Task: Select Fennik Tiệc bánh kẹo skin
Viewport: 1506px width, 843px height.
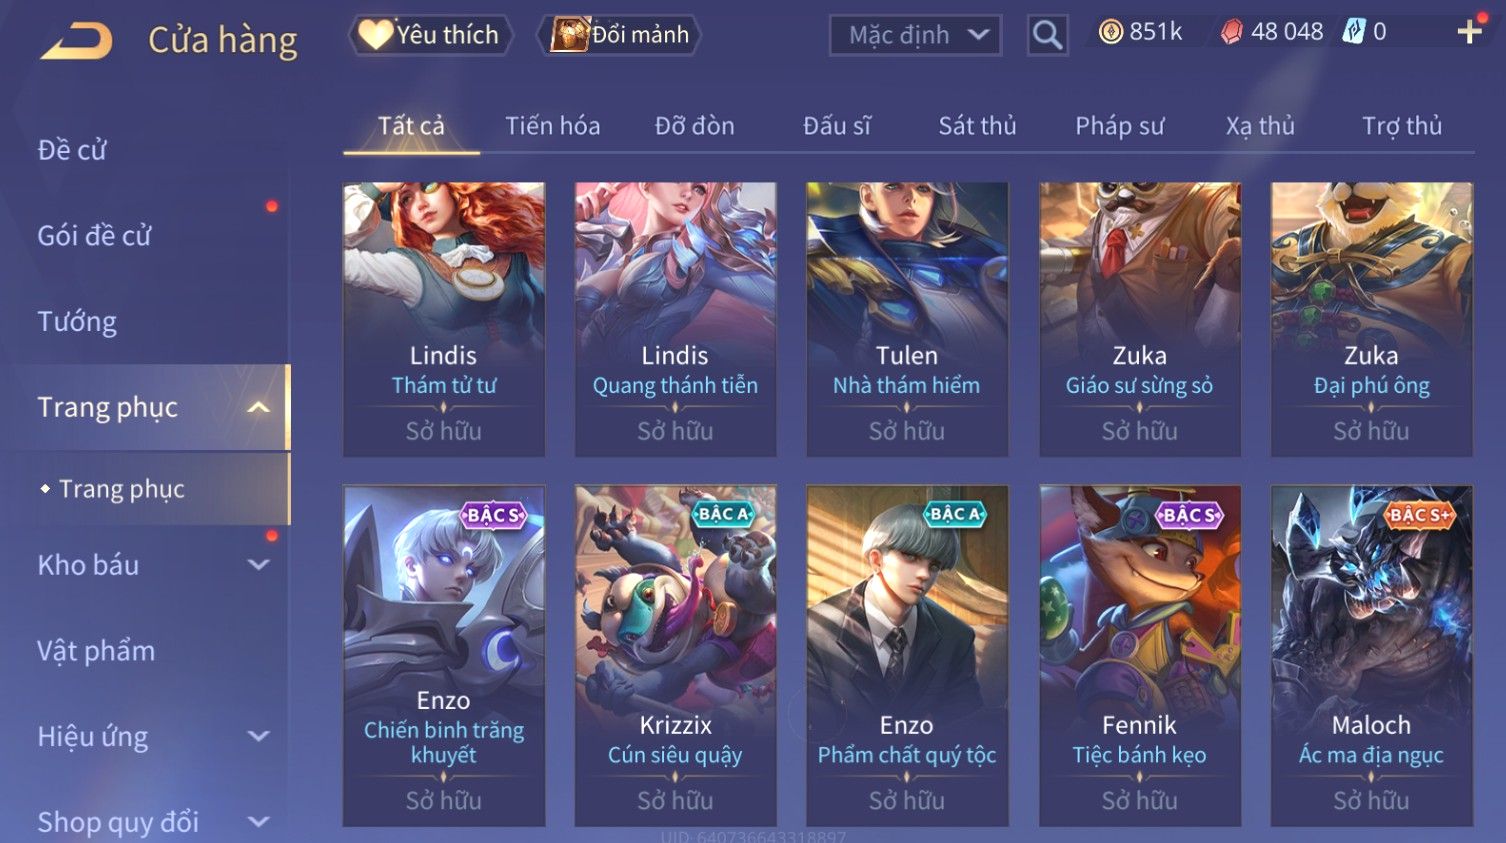Action: click(1139, 656)
